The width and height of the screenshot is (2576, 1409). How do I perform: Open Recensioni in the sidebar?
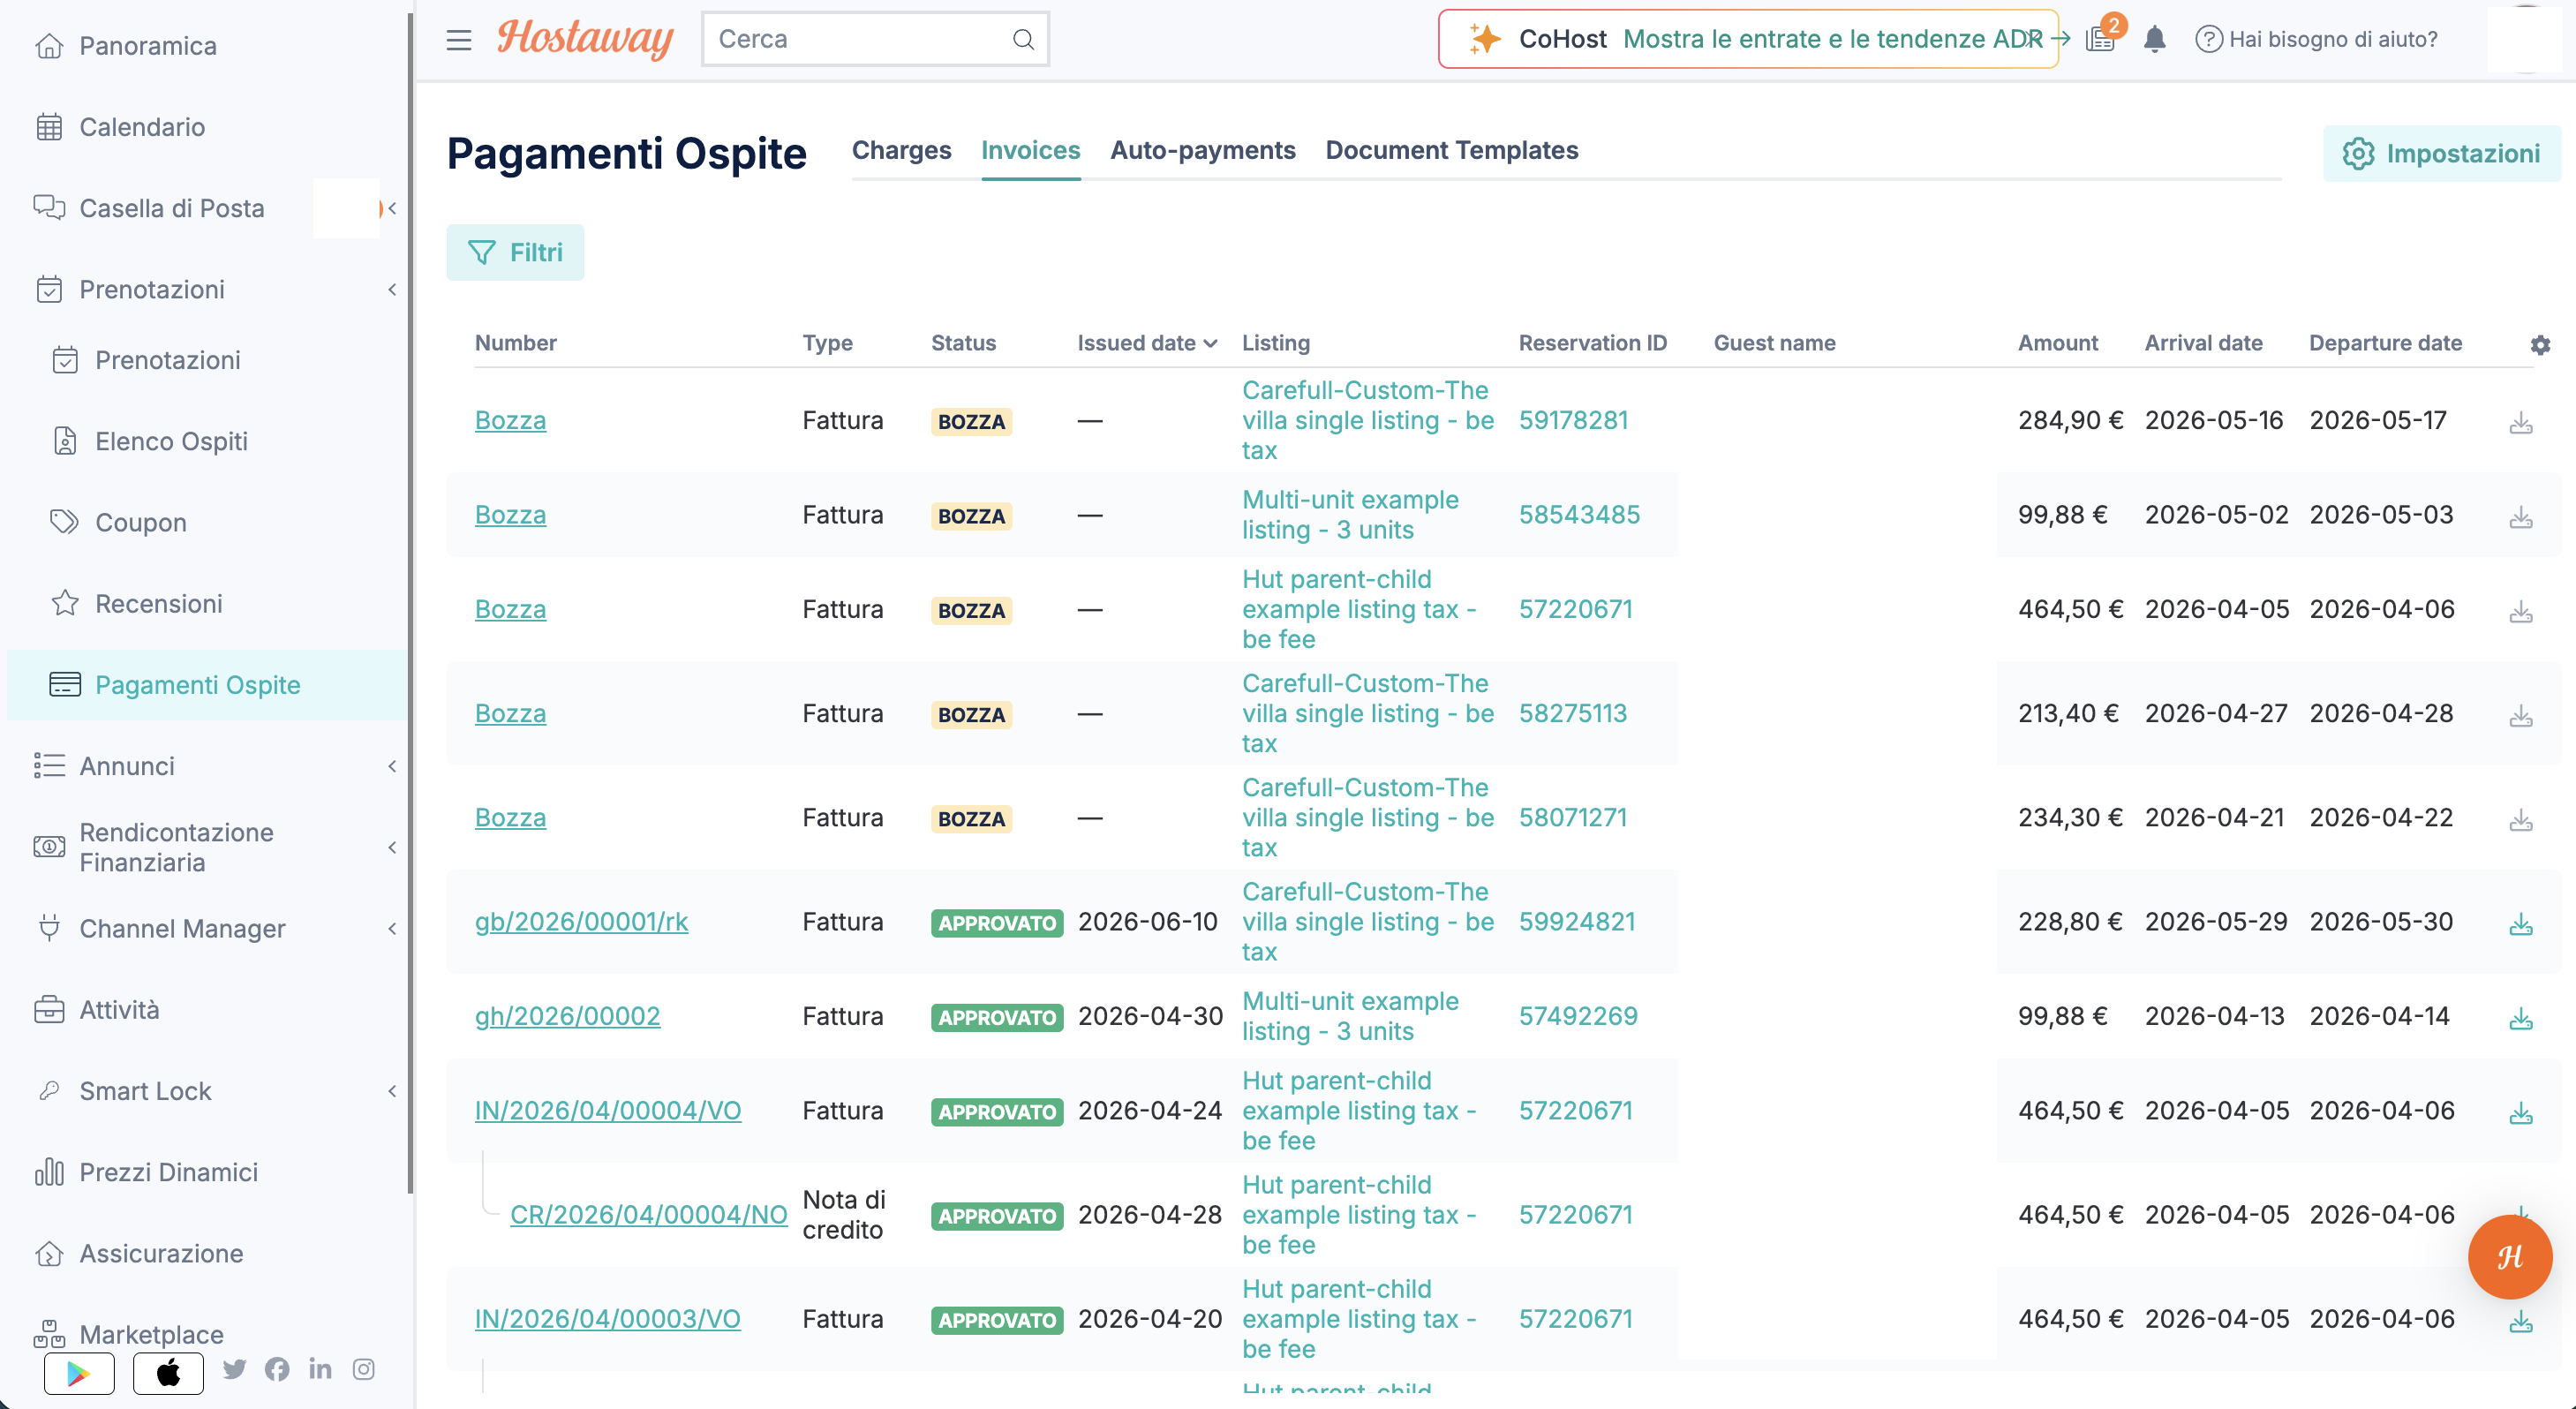coord(158,603)
